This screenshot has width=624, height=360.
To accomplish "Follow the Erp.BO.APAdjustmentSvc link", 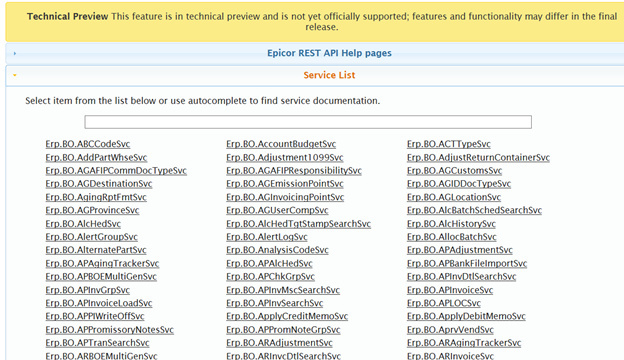I will click(x=460, y=250).
